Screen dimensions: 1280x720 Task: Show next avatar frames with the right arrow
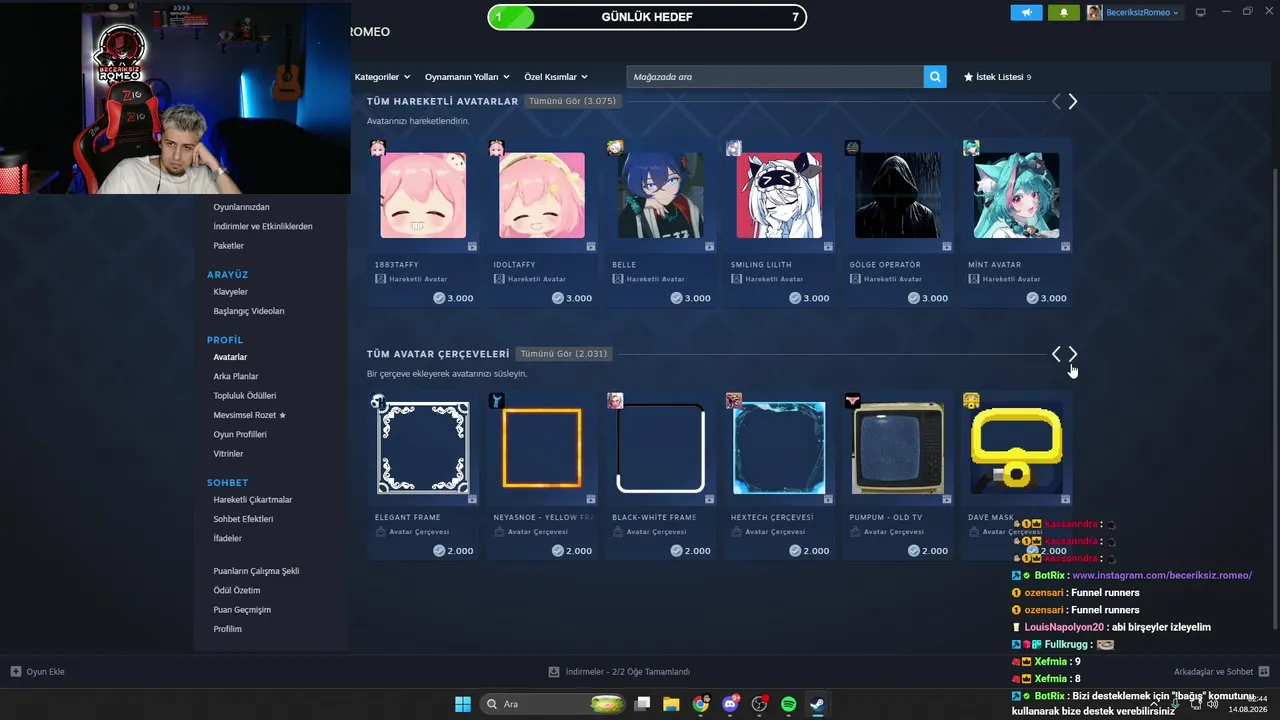(x=1073, y=354)
